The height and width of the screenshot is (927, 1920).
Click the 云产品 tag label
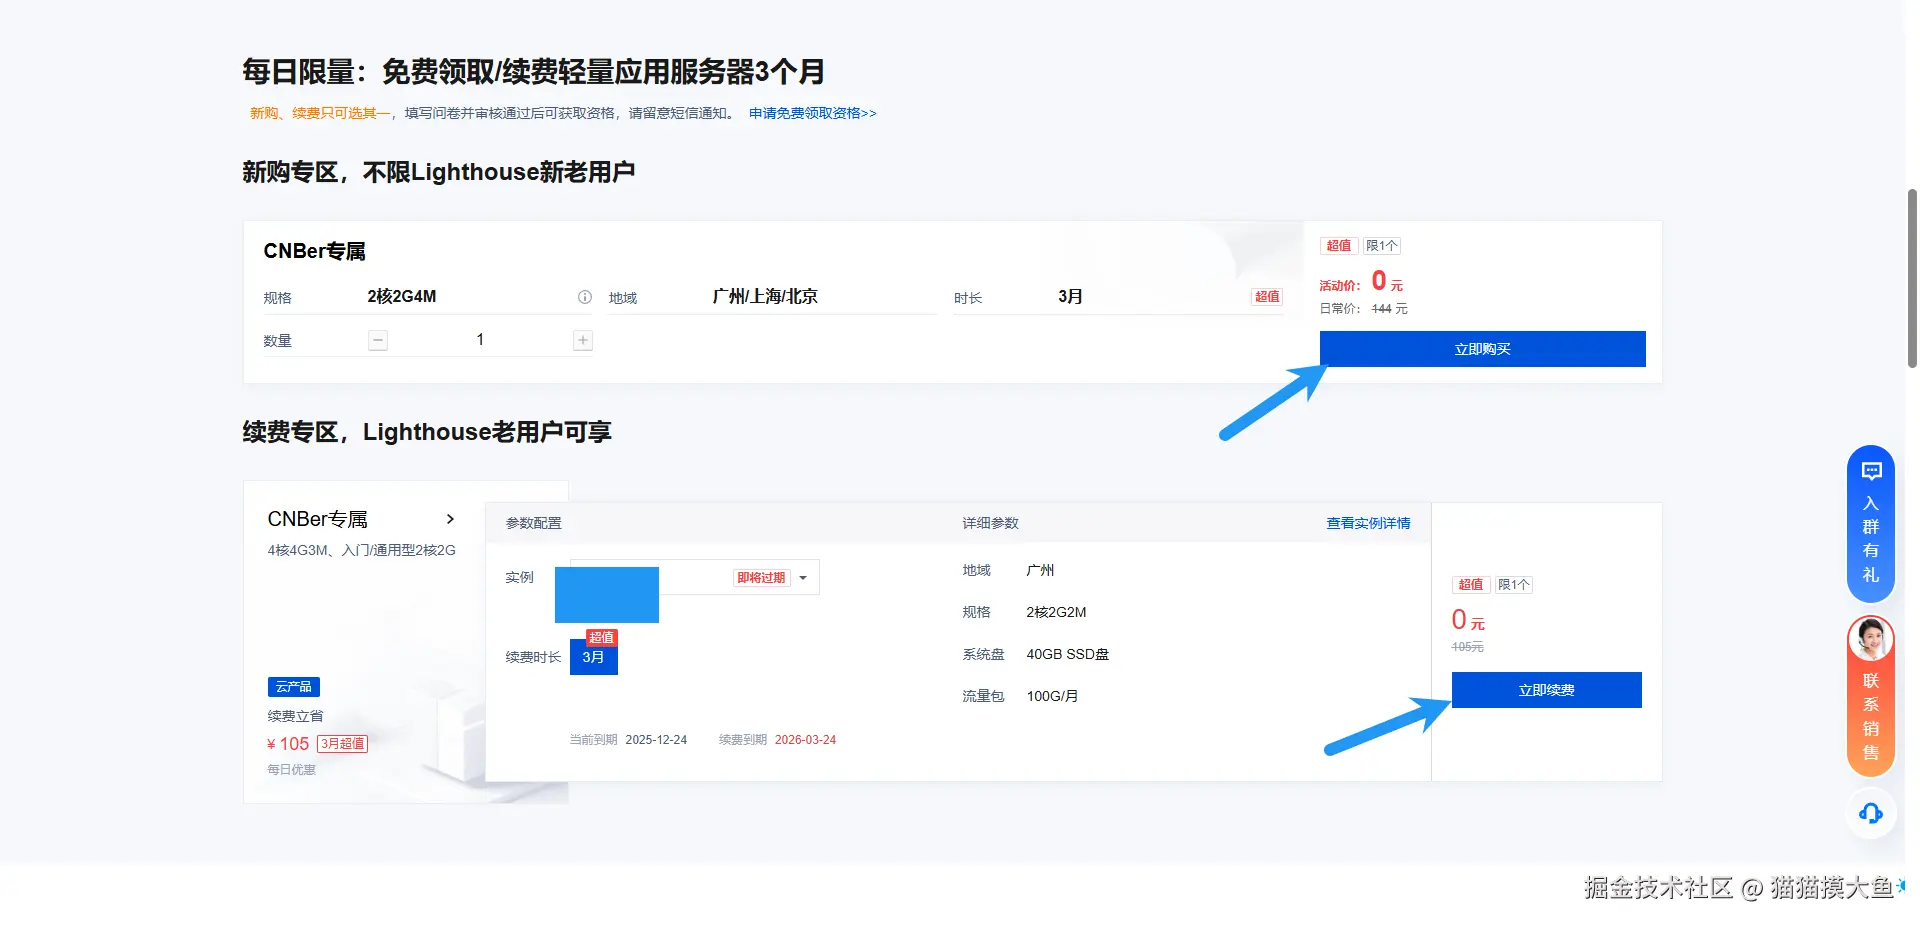click(294, 687)
